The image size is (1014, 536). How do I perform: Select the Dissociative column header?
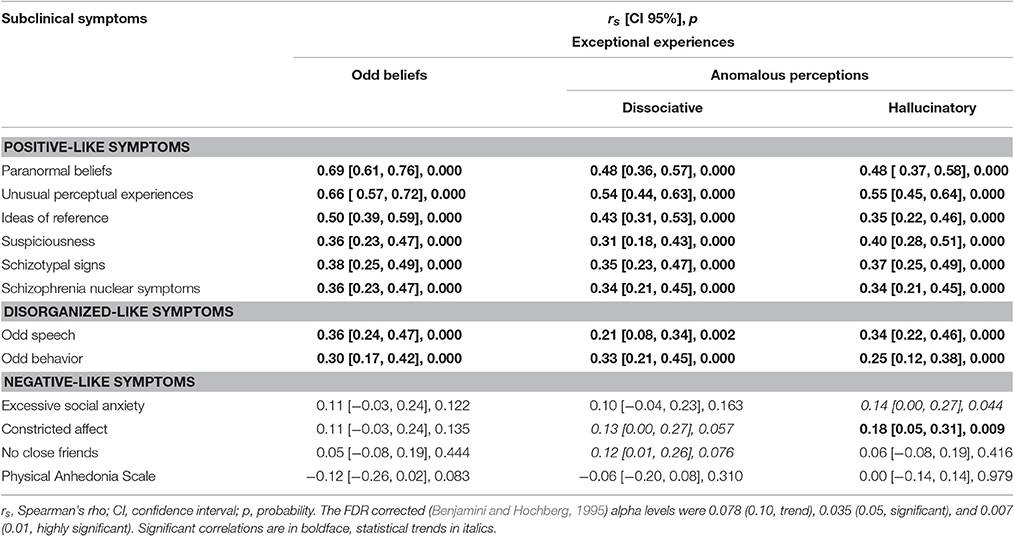tap(662, 107)
